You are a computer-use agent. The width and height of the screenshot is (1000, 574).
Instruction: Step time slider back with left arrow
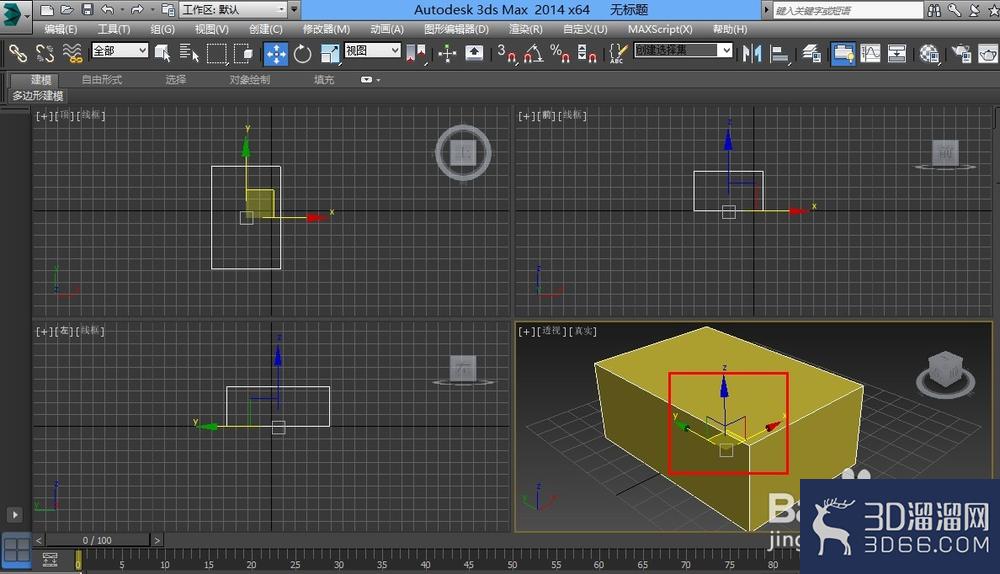39,540
